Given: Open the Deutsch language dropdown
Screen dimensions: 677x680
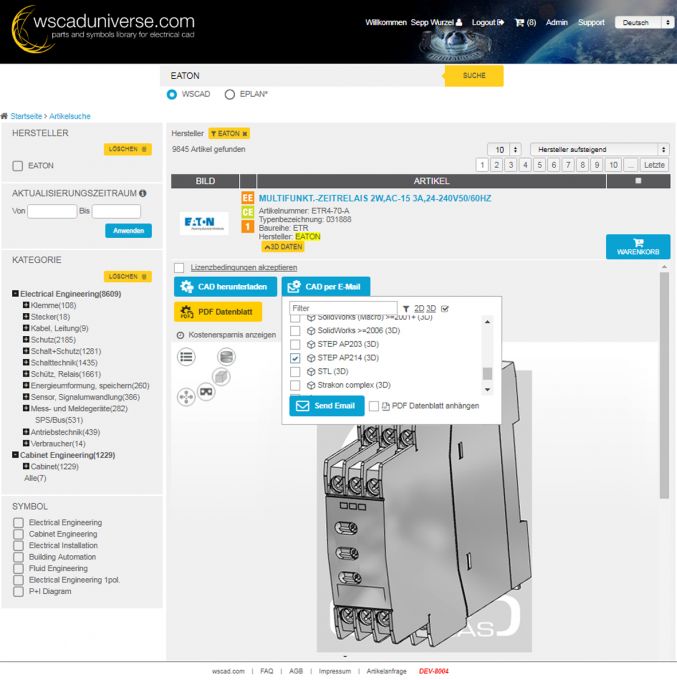Looking at the screenshot, I should (x=644, y=23).
